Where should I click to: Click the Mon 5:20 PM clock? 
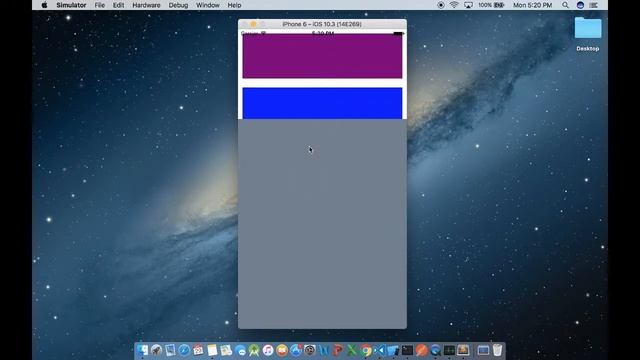pos(532,5)
